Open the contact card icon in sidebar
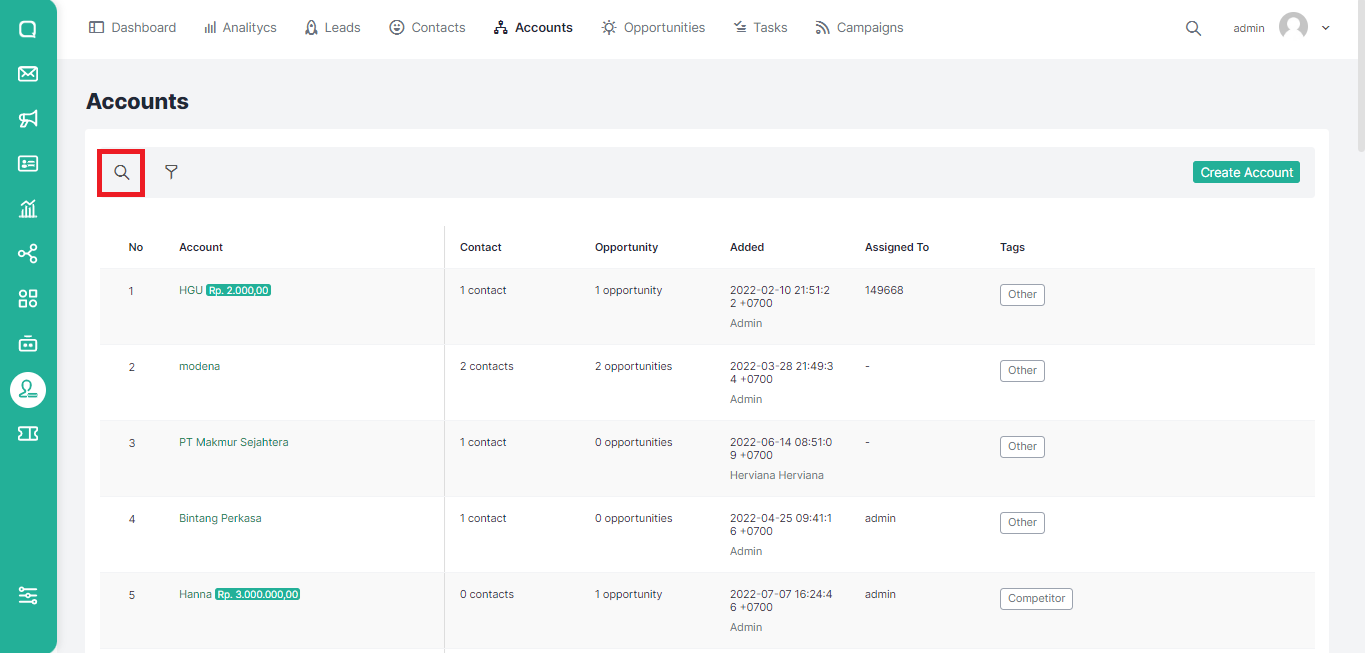The image size is (1365, 653). pos(28,164)
